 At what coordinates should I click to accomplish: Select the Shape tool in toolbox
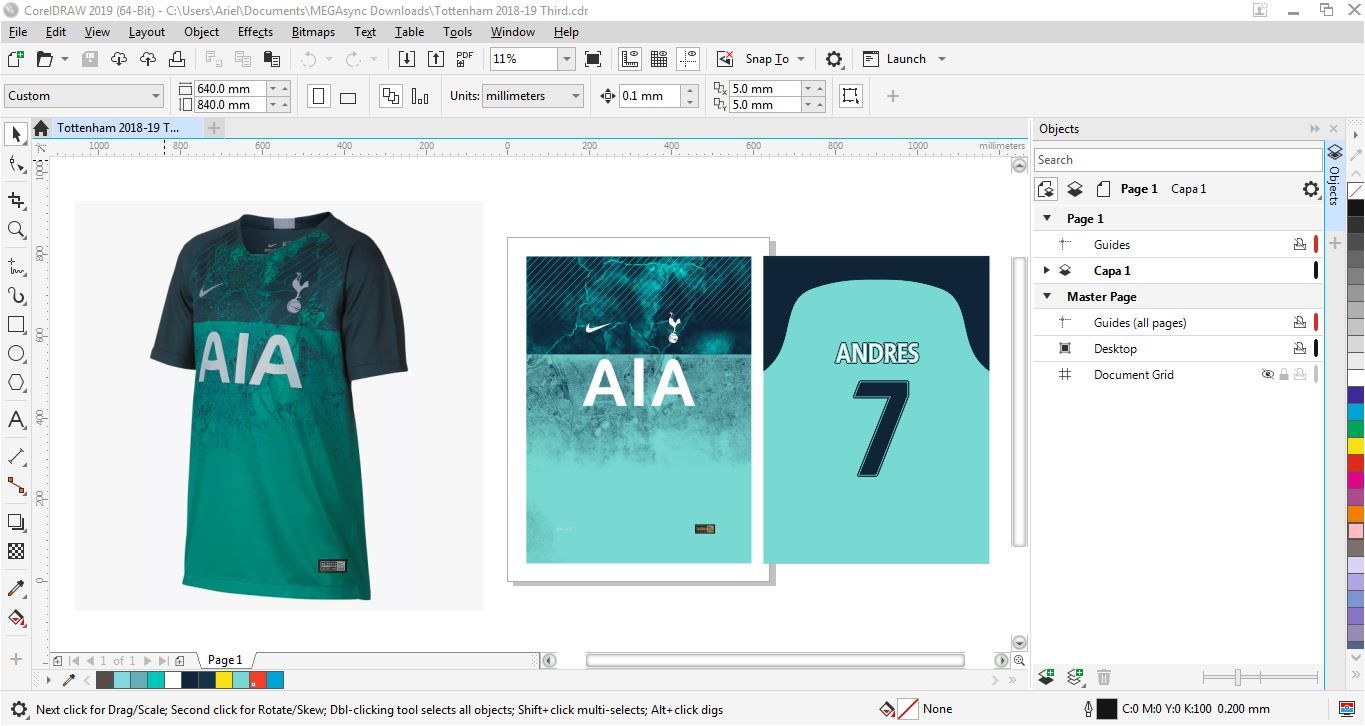coord(16,165)
